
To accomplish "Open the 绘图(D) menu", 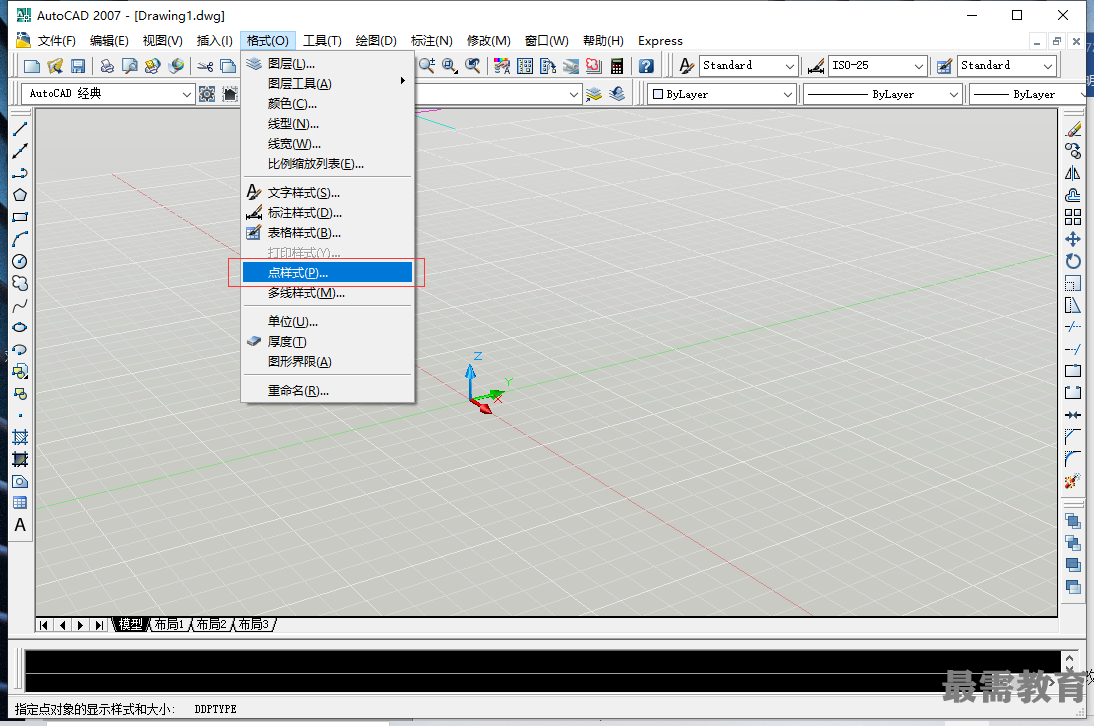I will point(376,40).
